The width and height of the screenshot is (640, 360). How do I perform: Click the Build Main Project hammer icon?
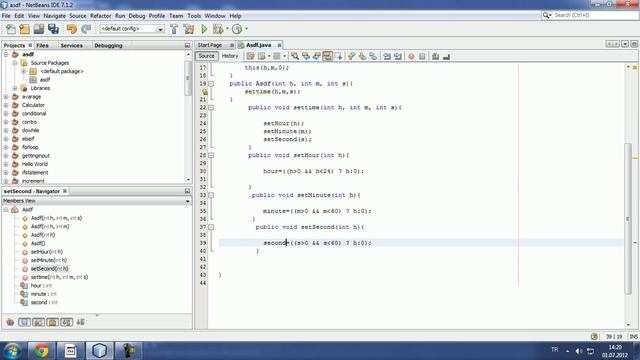point(174,29)
